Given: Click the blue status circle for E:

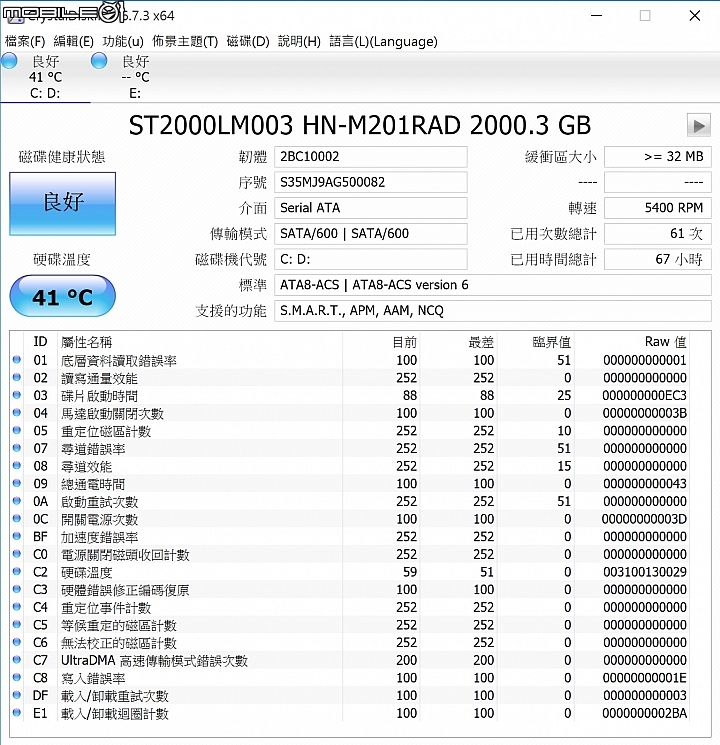Looking at the screenshot, I should pyautogui.click(x=99, y=61).
